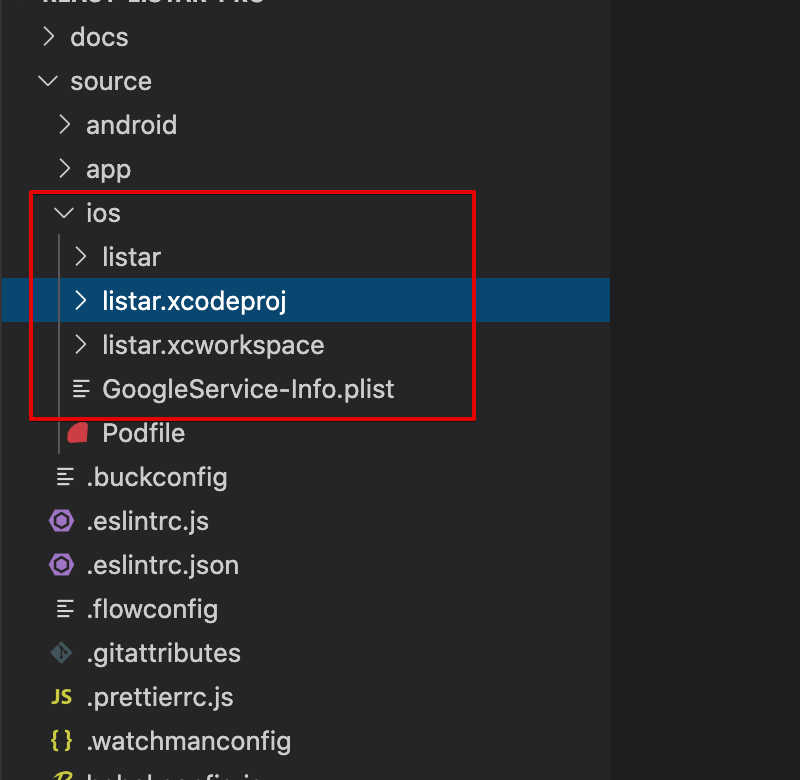Click the text-lines icon beside .buckconfig
Screen dimensions: 800x780
65,477
